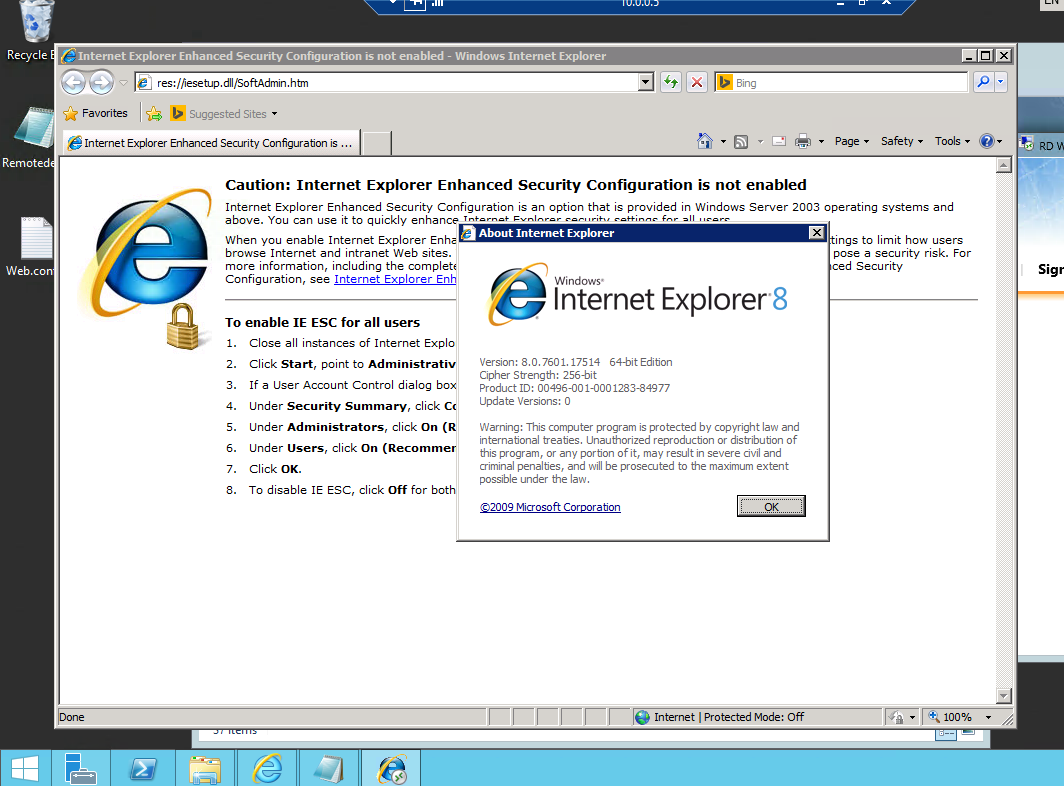Click the Cipher Strength: 256-bit text

coord(538,375)
